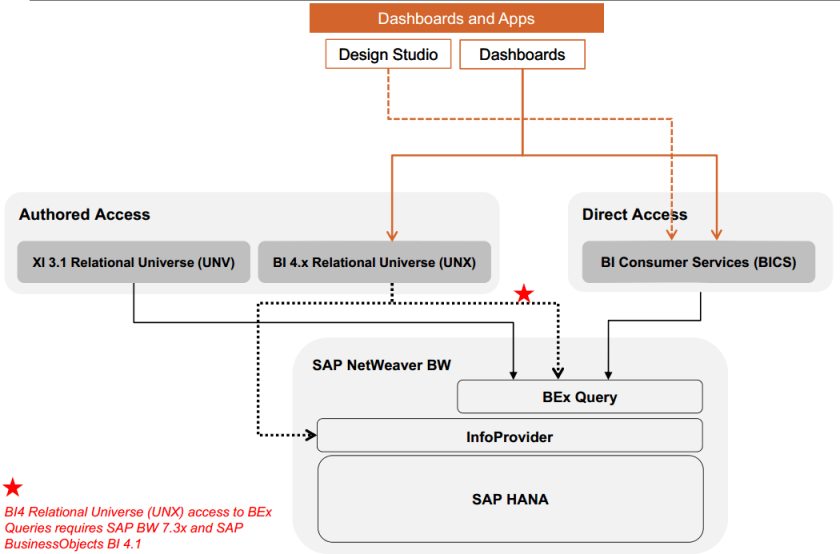
Task: Click the InfoProvider box
Action: pyautogui.click(x=509, y=436)
